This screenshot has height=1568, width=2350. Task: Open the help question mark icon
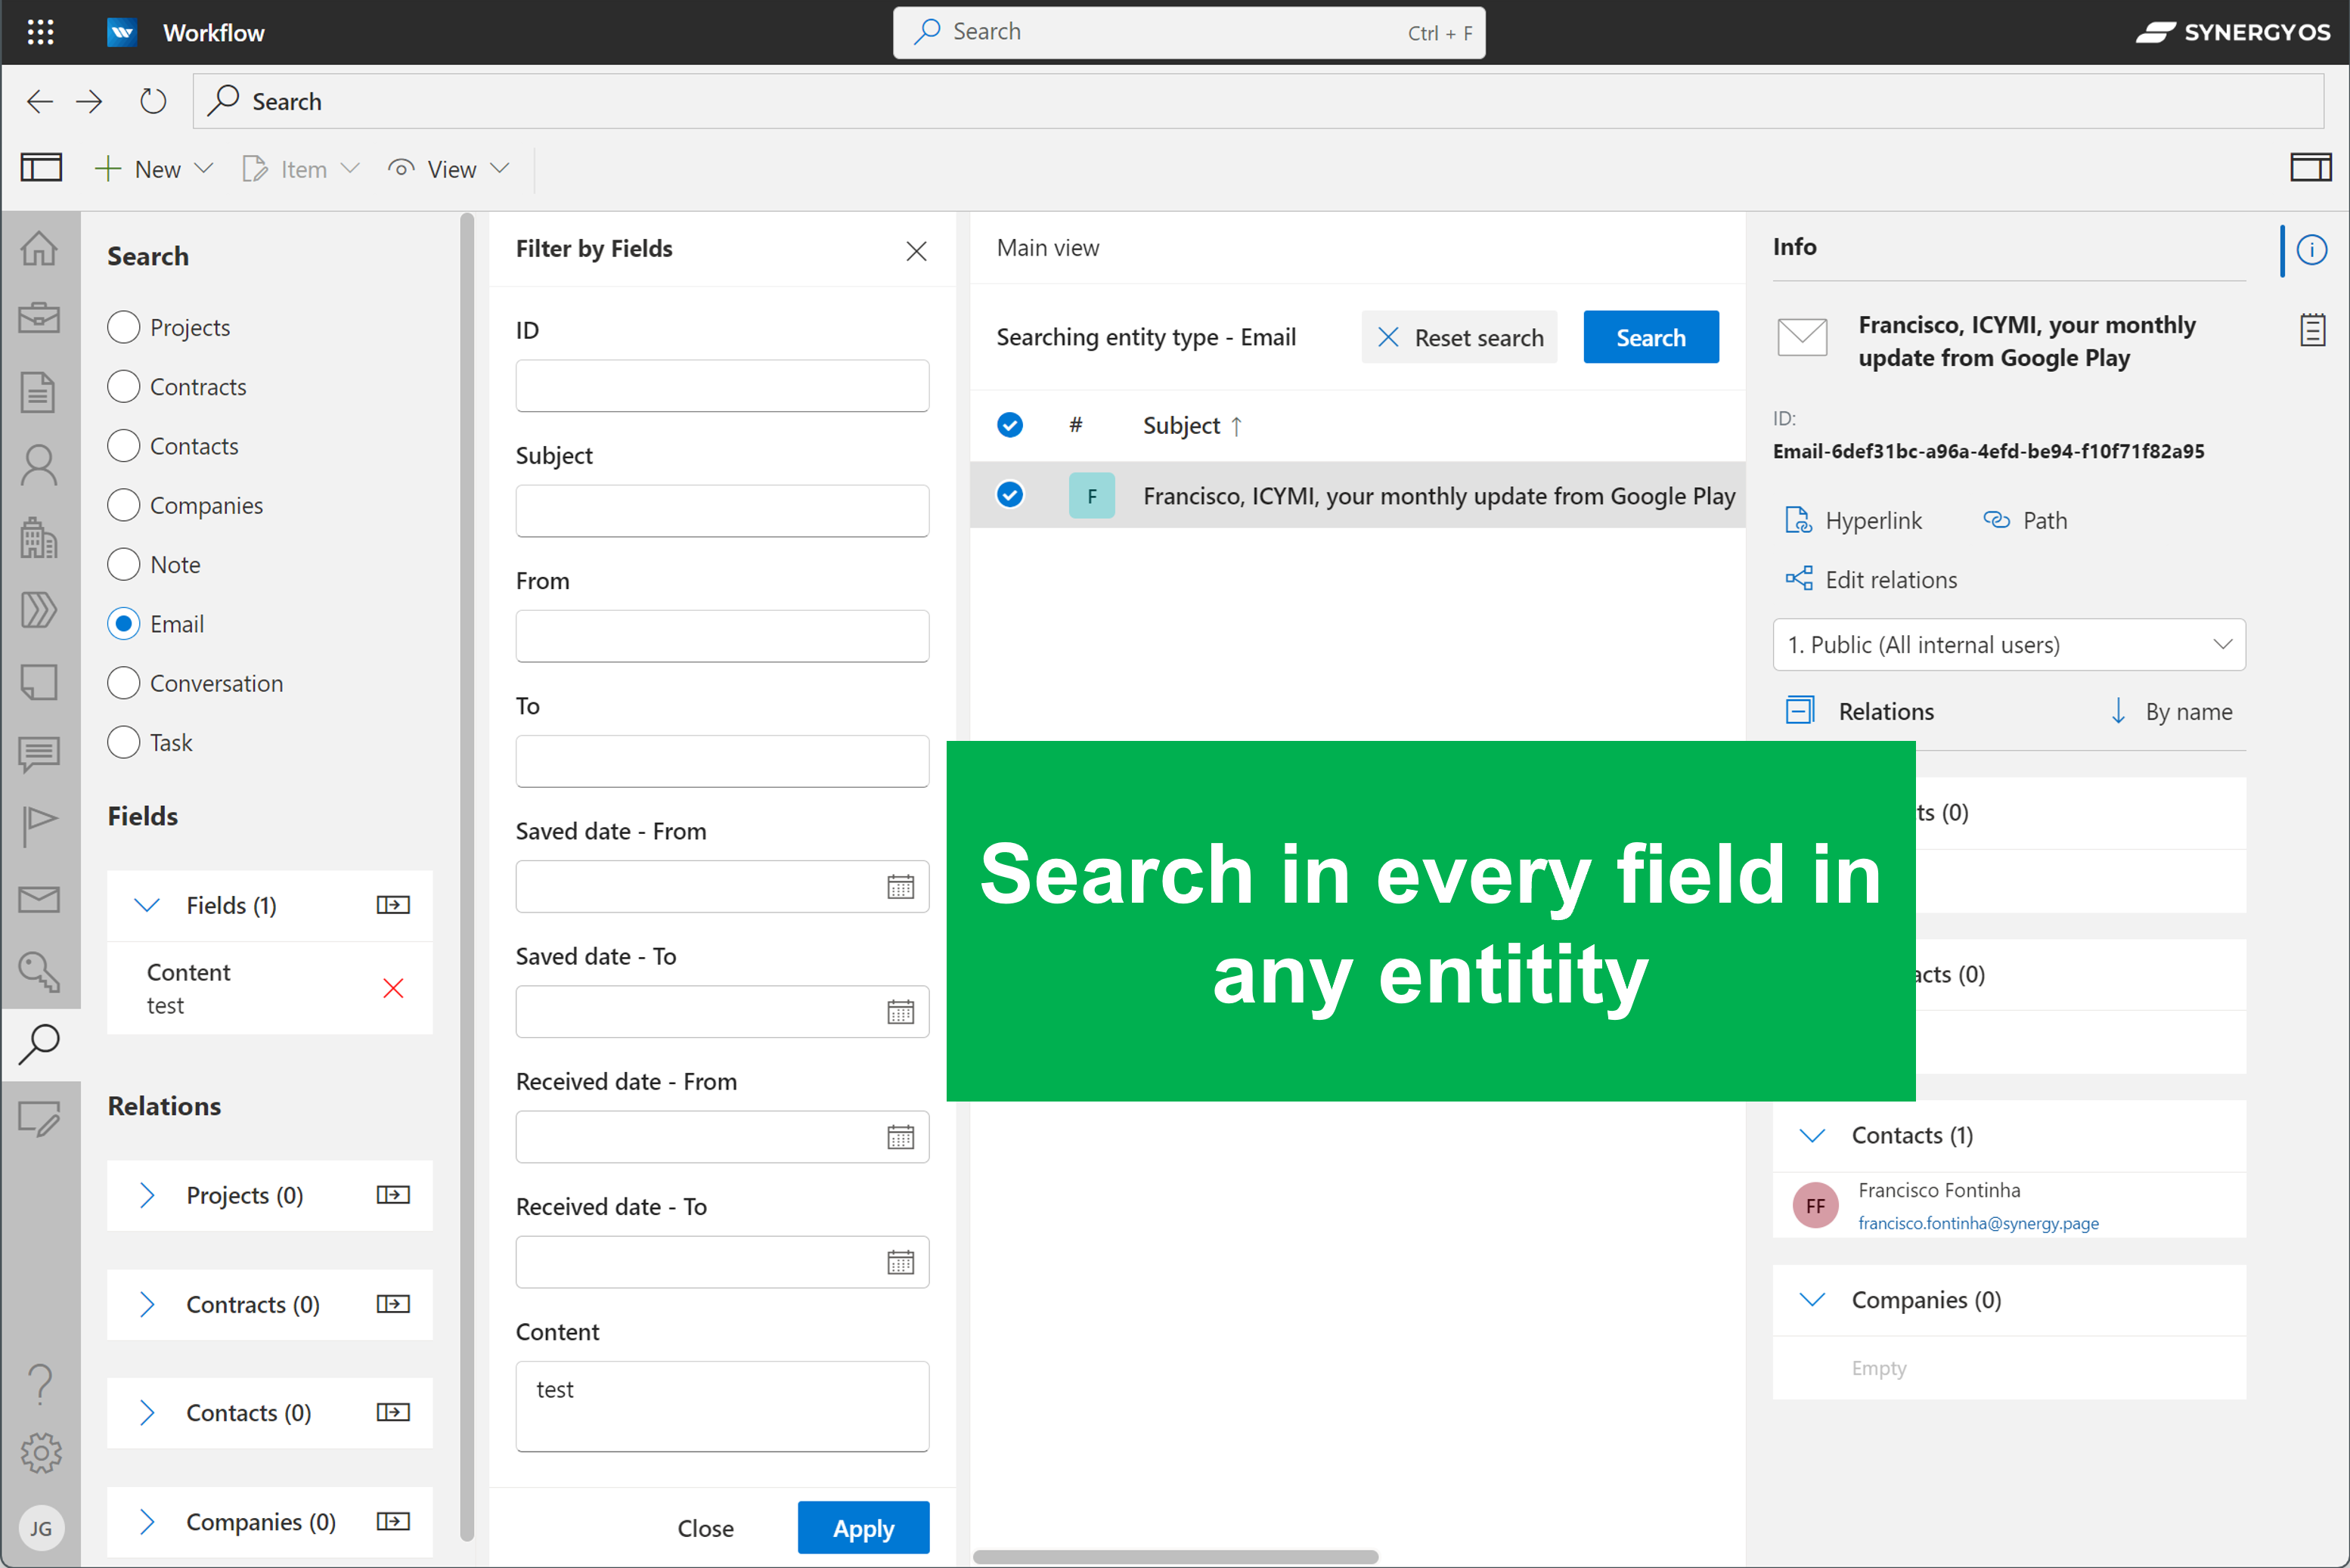point(40,1383)
